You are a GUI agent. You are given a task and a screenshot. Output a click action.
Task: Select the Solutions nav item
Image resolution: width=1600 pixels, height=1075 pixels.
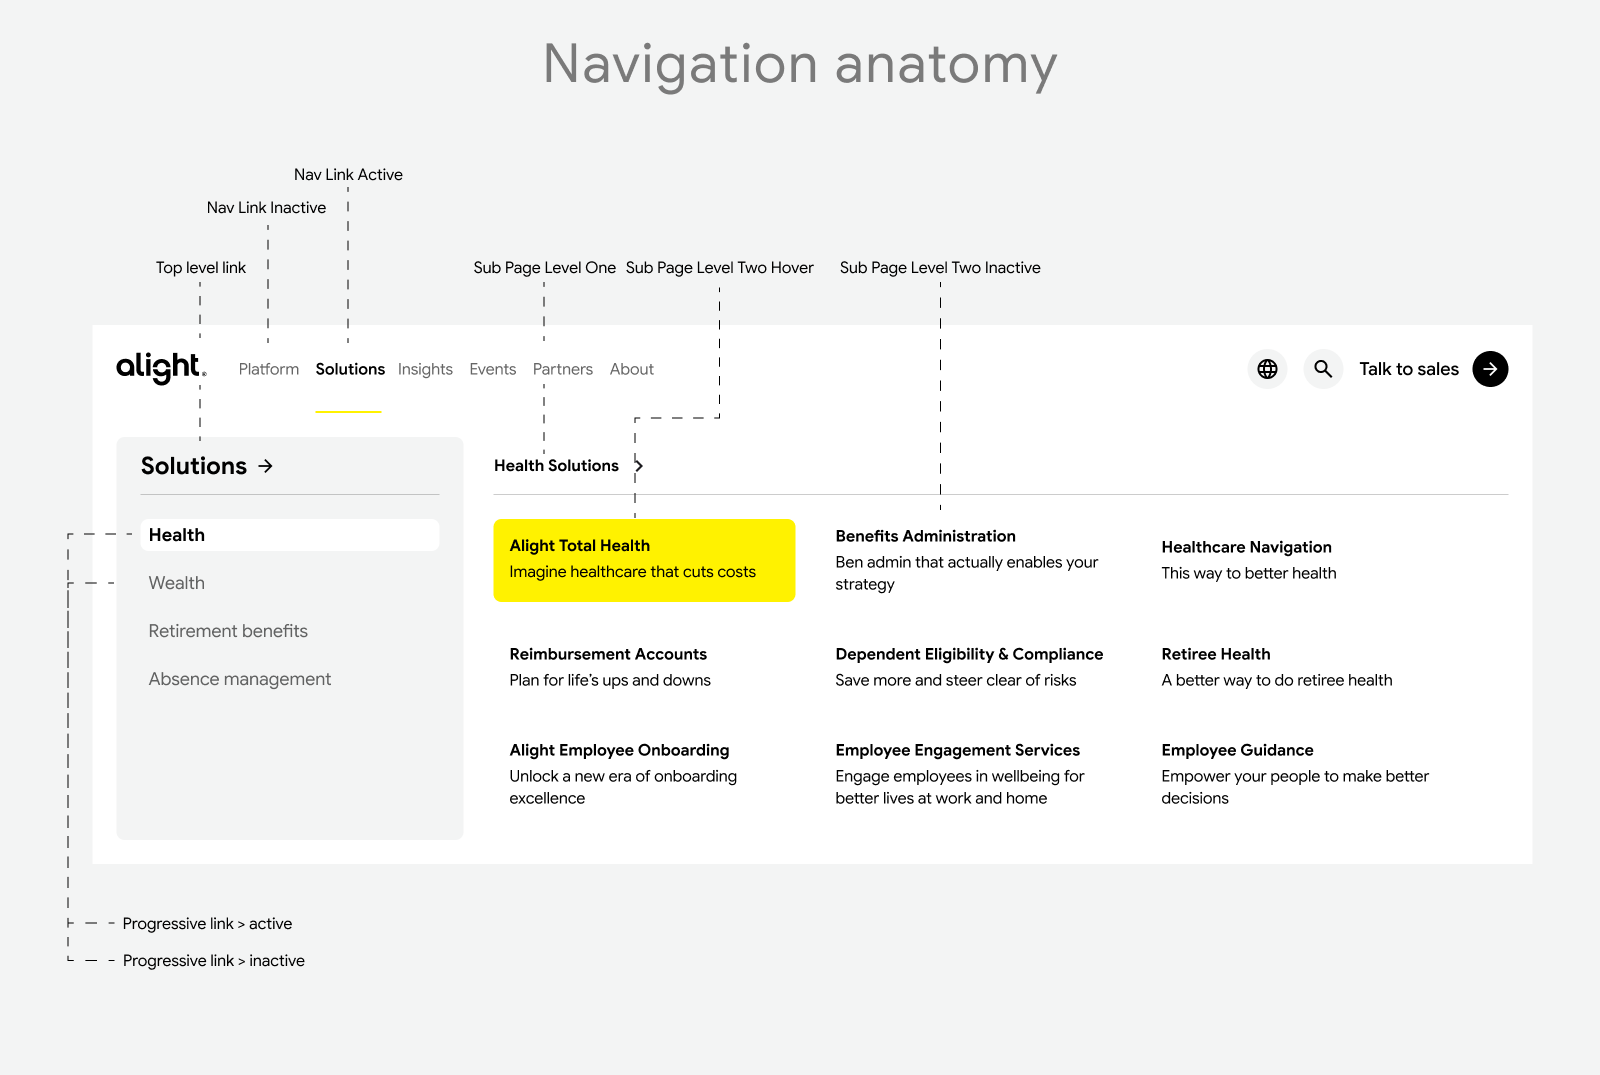pyautogui.click(x=350, y=369)
